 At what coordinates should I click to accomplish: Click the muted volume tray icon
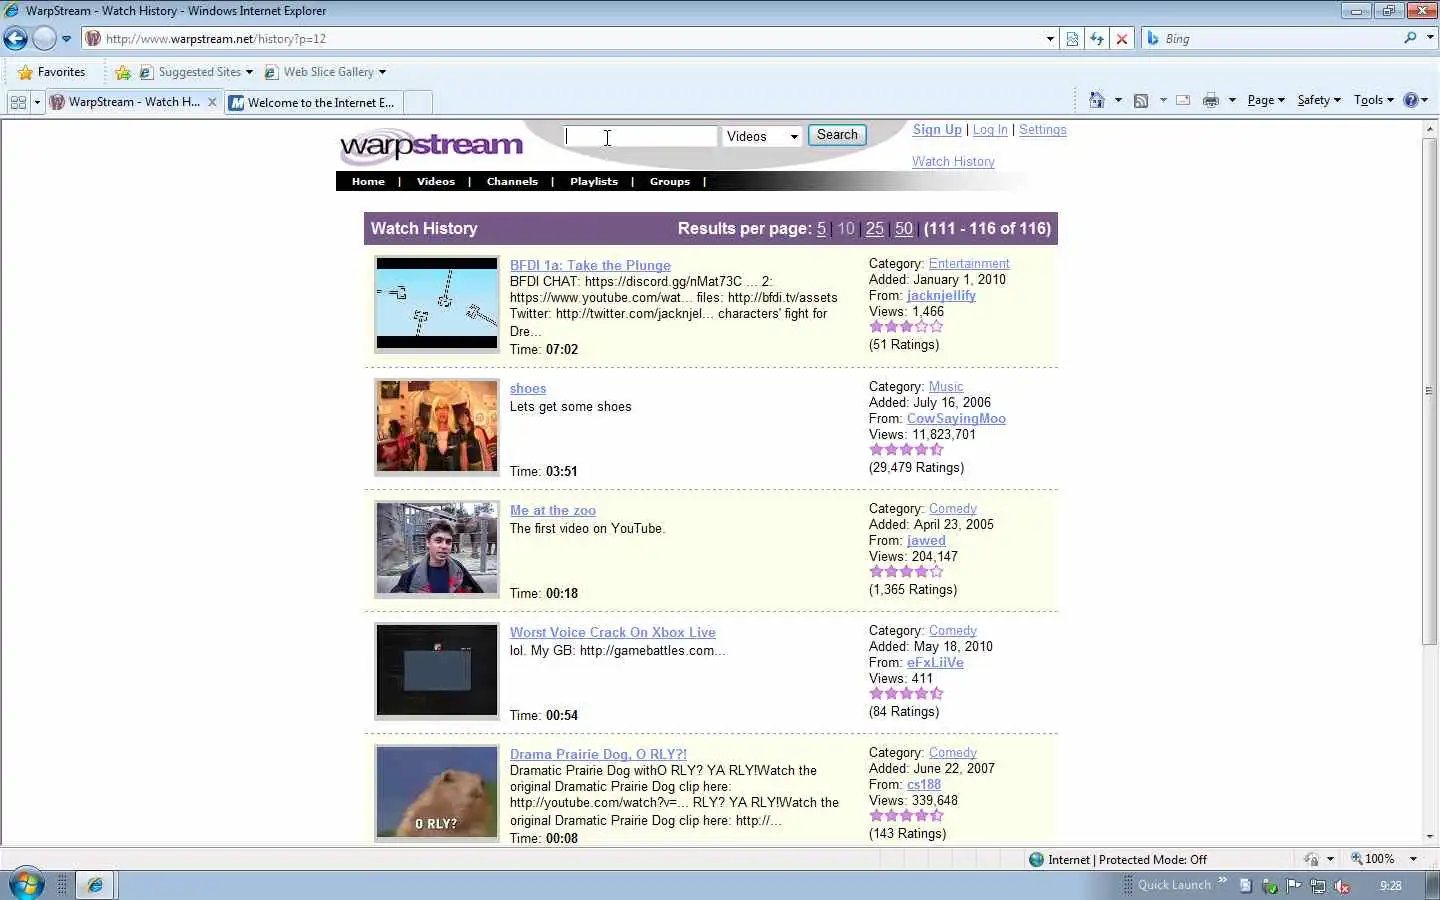click(1342, 886)
